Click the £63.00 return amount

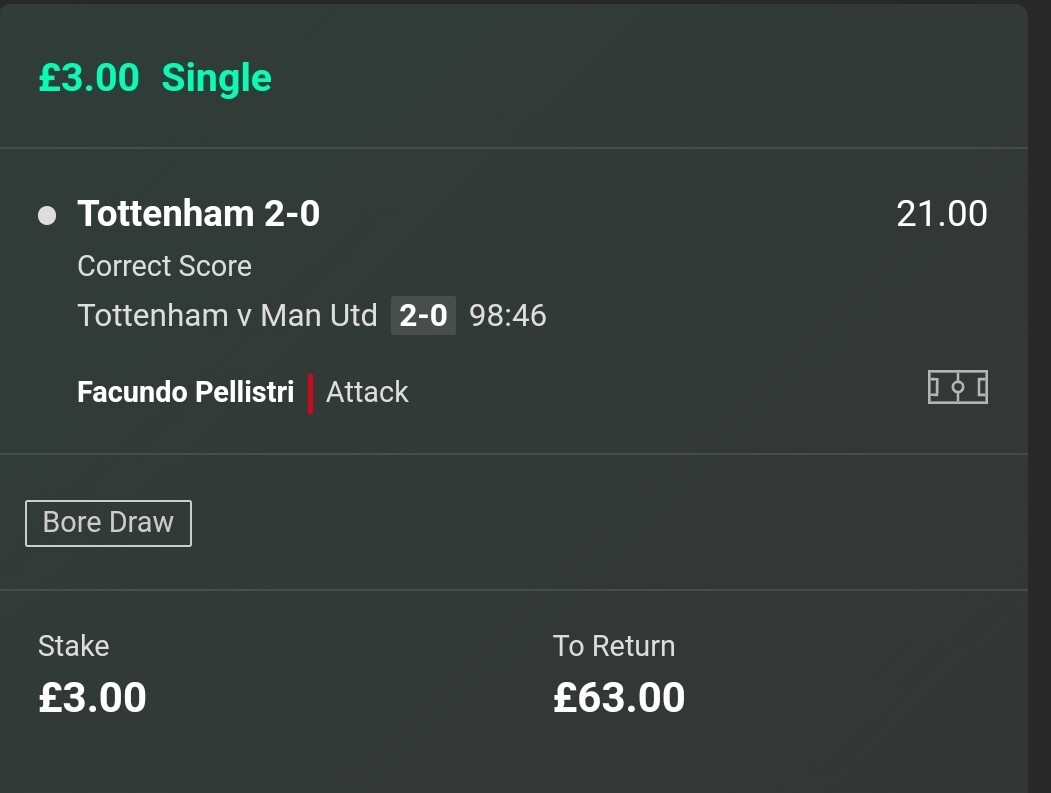point(619,697)
